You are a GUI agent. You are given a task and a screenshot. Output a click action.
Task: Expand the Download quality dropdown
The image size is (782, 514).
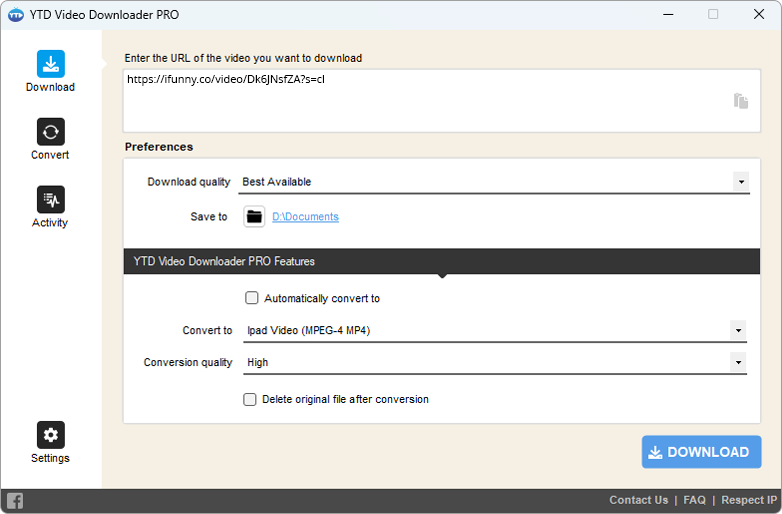[x=740, y=182]
